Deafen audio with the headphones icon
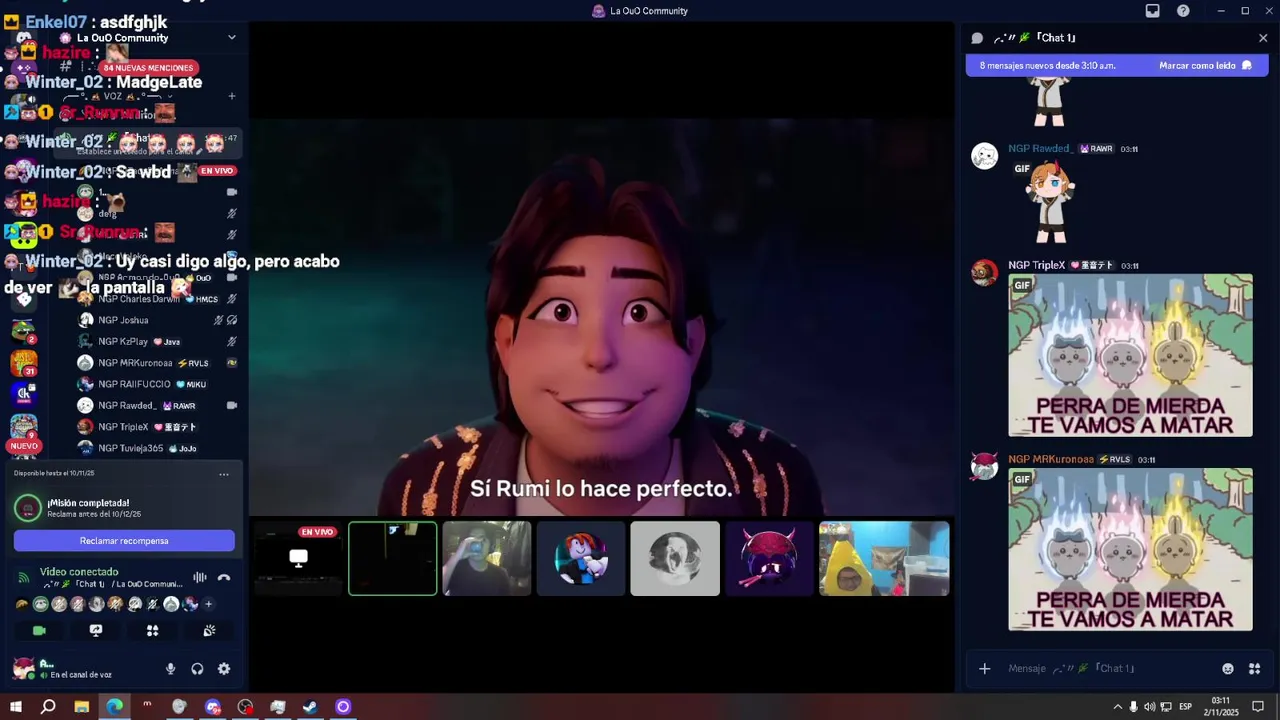Image resolution: width=1280 pixels, height=720 pixels. [x=197, y=669]
